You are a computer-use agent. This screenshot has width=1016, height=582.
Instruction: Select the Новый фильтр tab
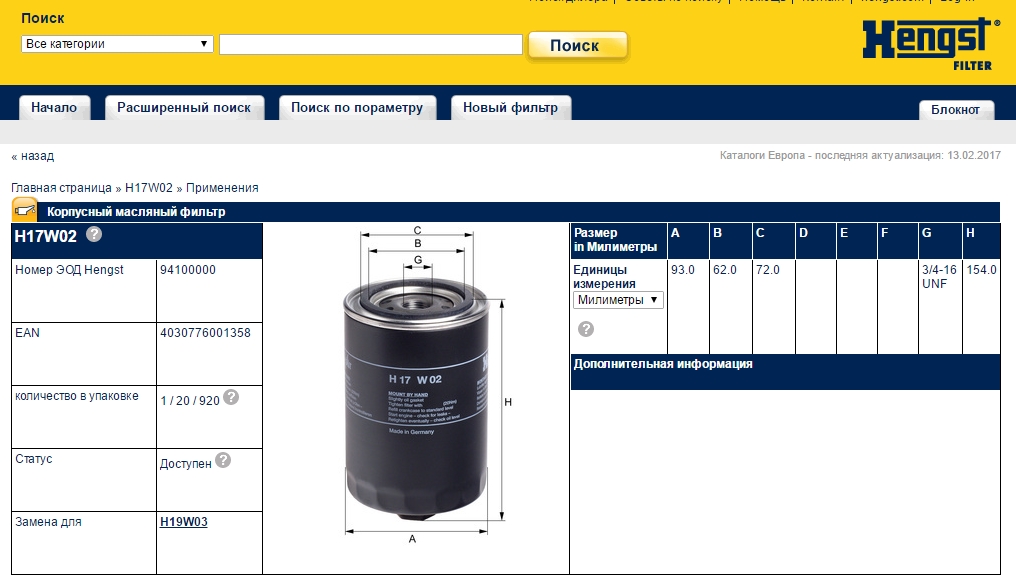[x=510, y=108]
